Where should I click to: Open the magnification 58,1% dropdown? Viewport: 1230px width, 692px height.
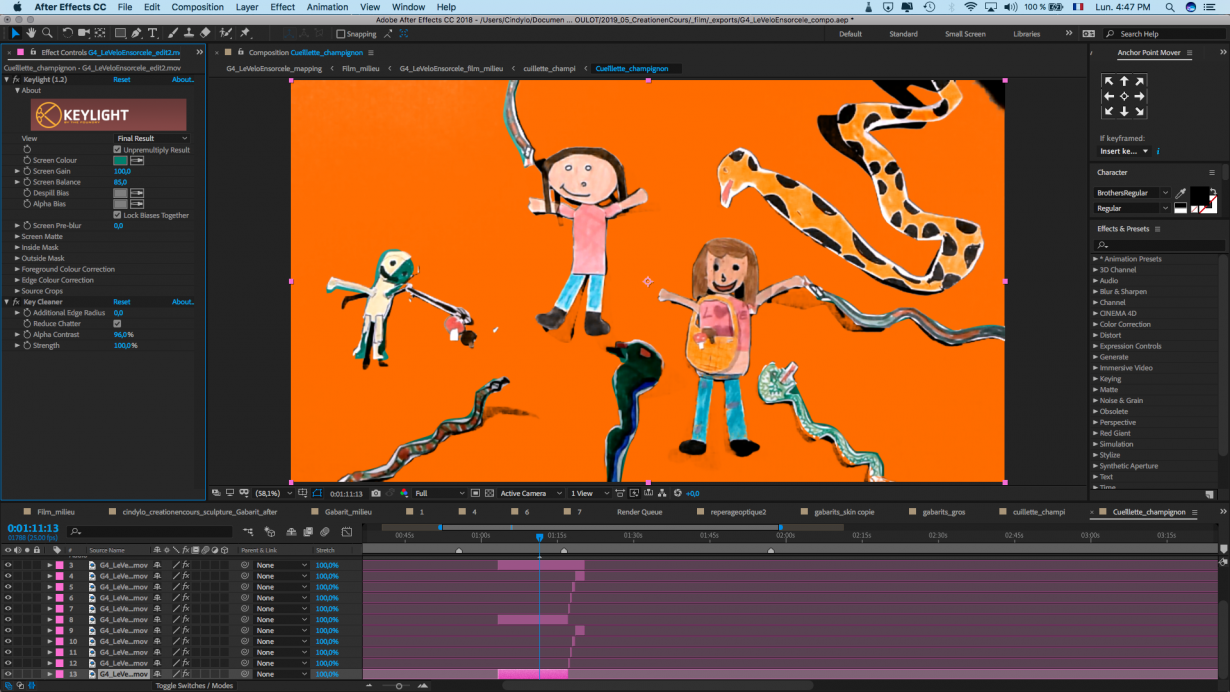click(x=274, y=493)
